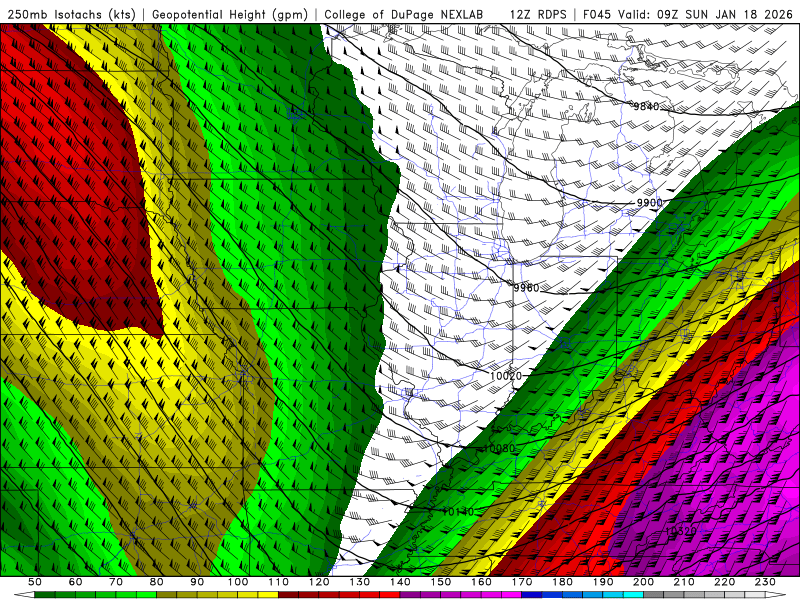The height and width of the screenshot is (600, 800).
Task: Click the 150 knot value on color scale
Action: pos(441,582)
